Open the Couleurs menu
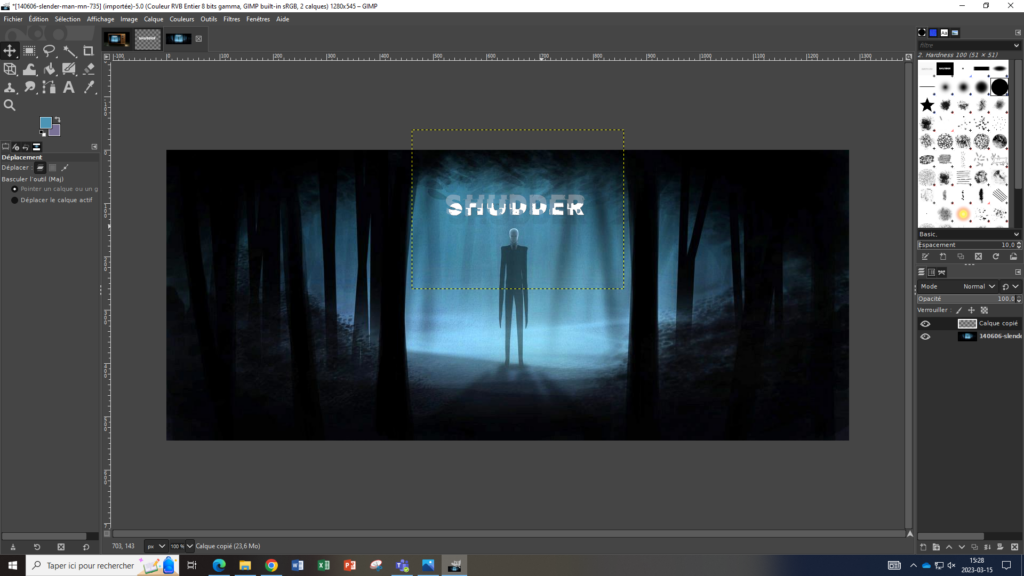1024x576 pixels. [182, 20]
